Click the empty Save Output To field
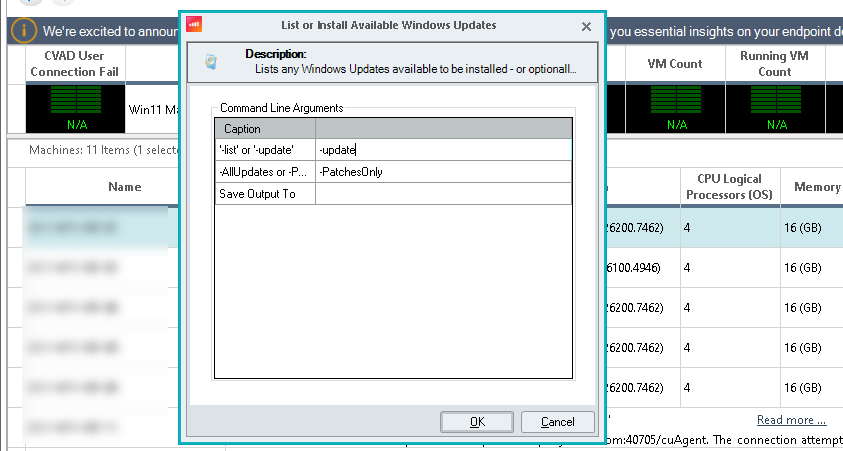843x451 pixels. (443, 194)
